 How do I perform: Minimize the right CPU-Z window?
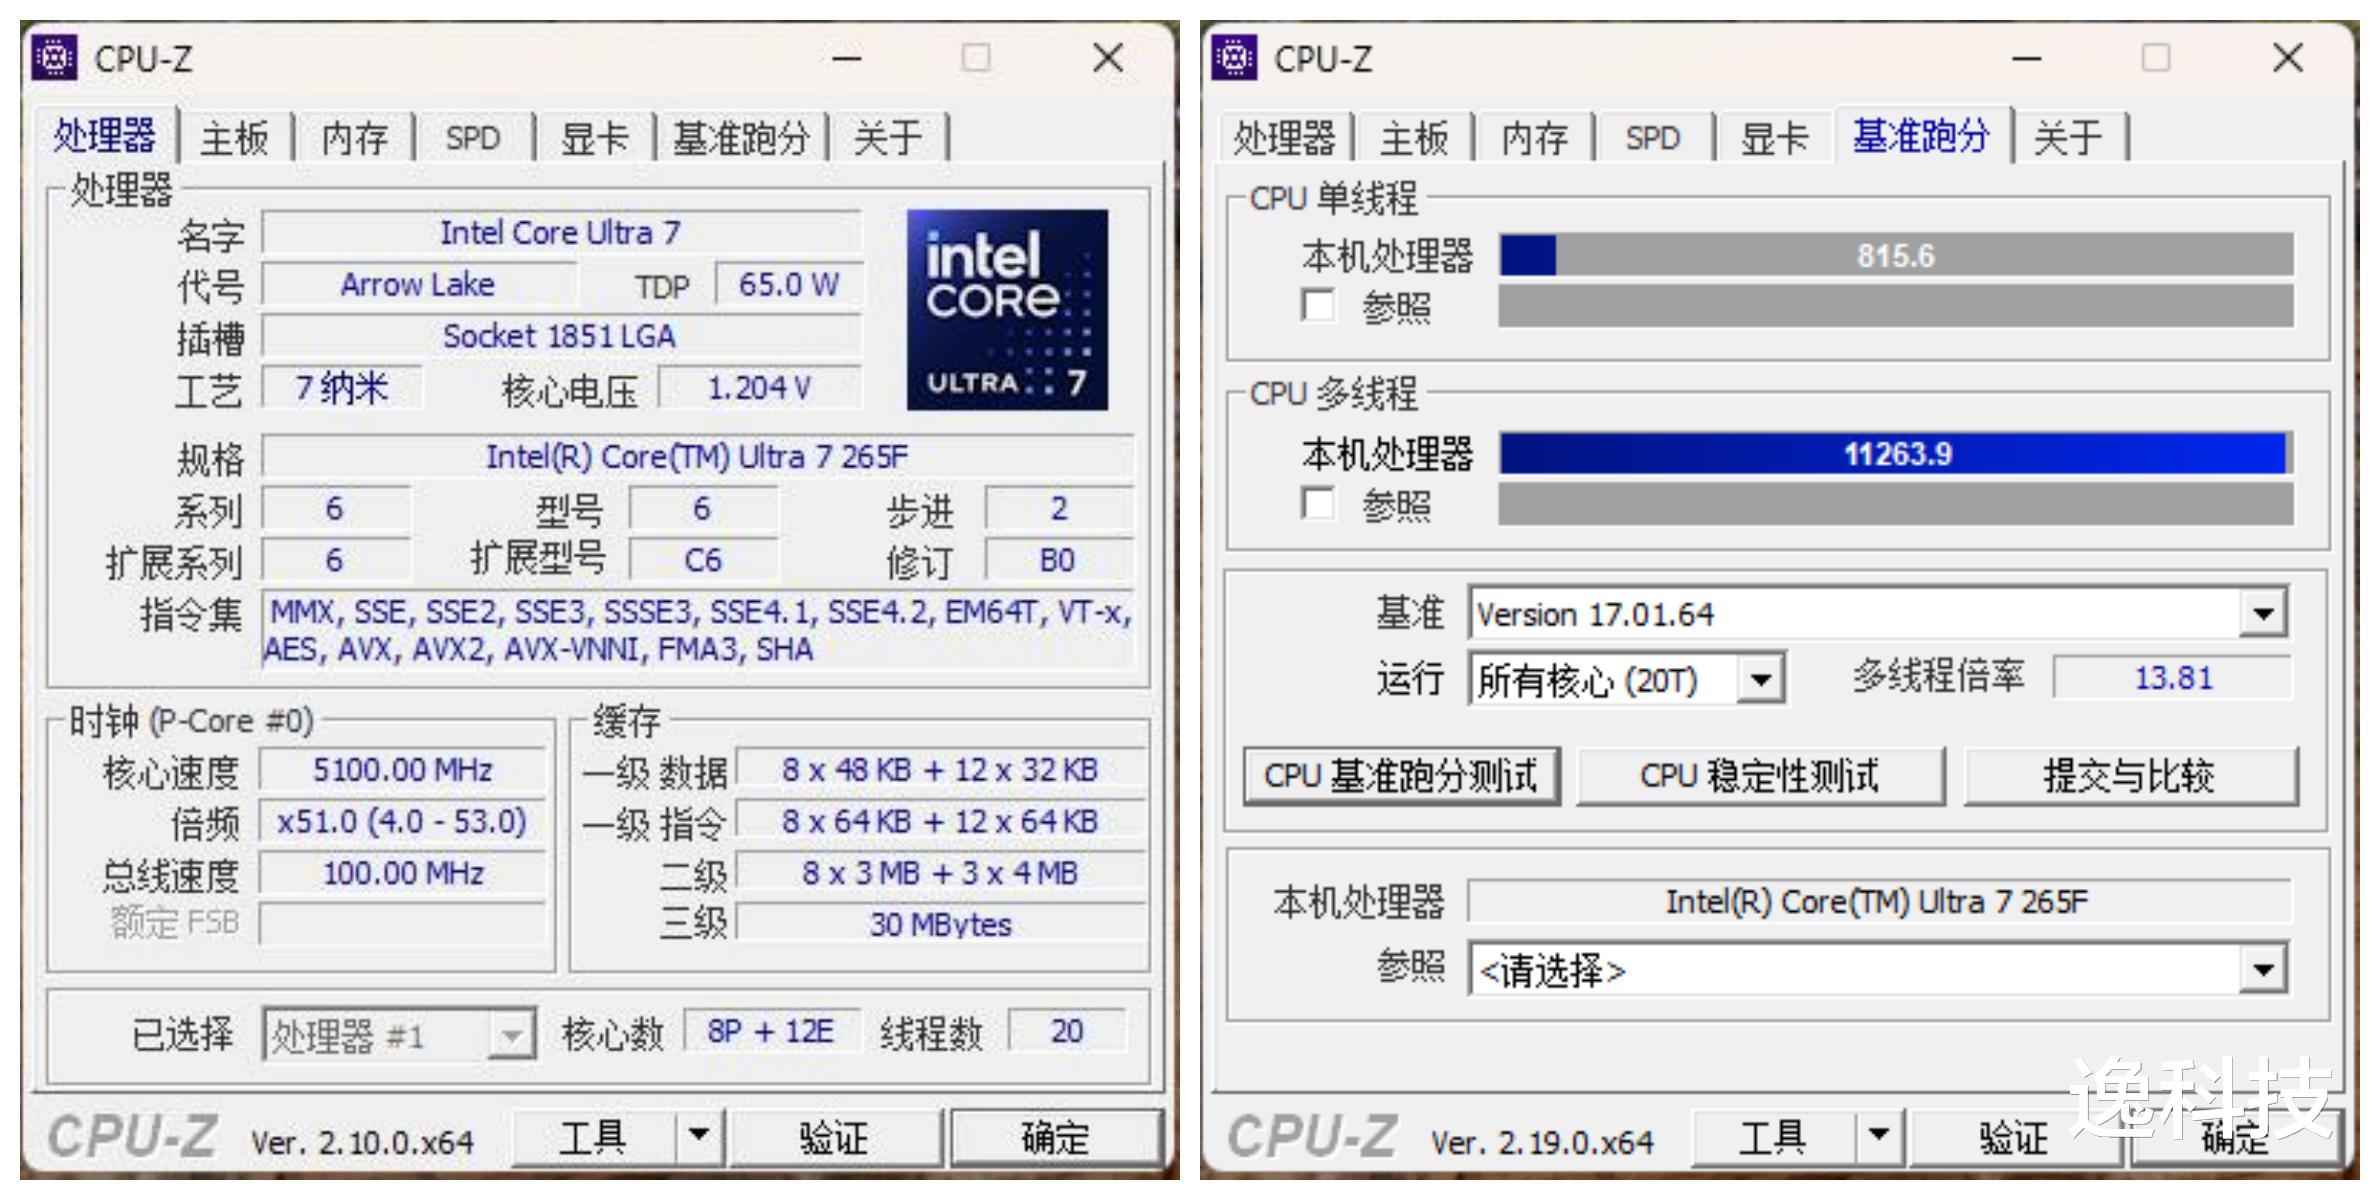point(2026,58)
